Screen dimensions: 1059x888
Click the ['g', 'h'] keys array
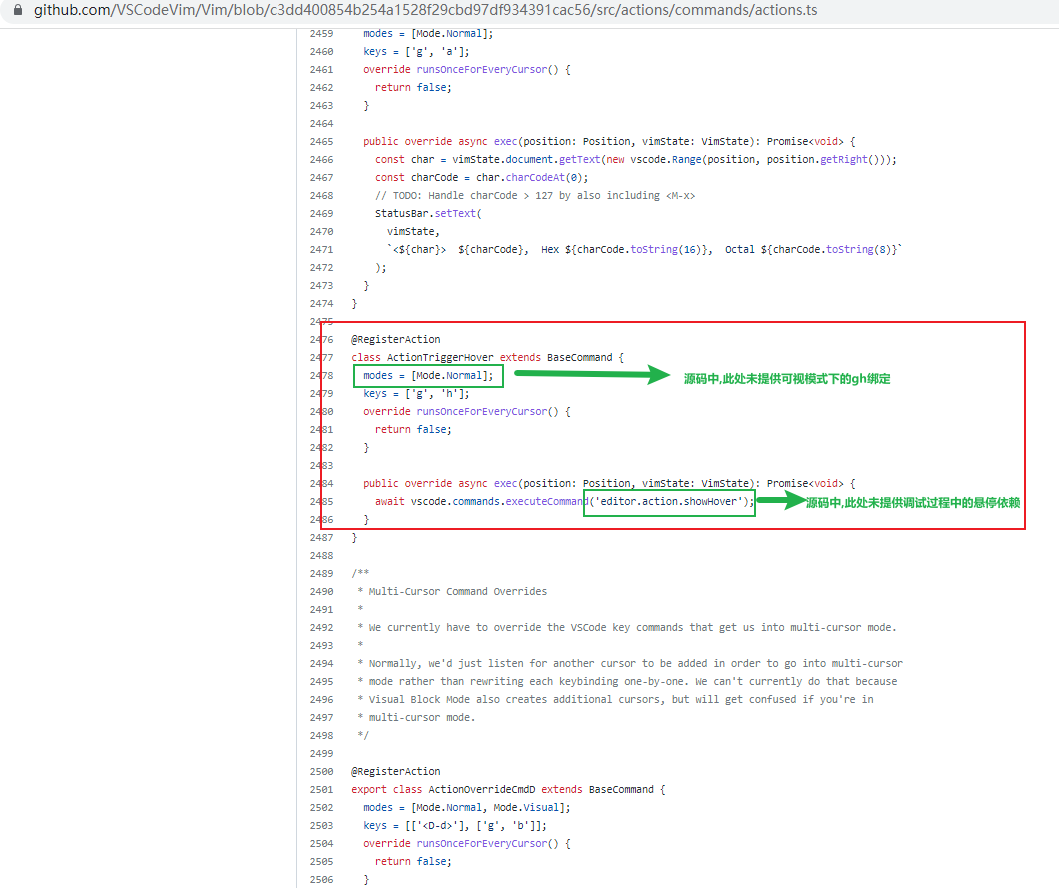point(432,394)
